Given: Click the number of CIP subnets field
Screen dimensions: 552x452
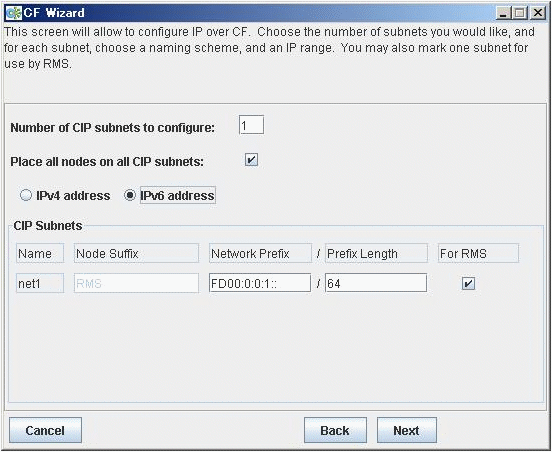Looking at the screenshot, I should 251,125.
